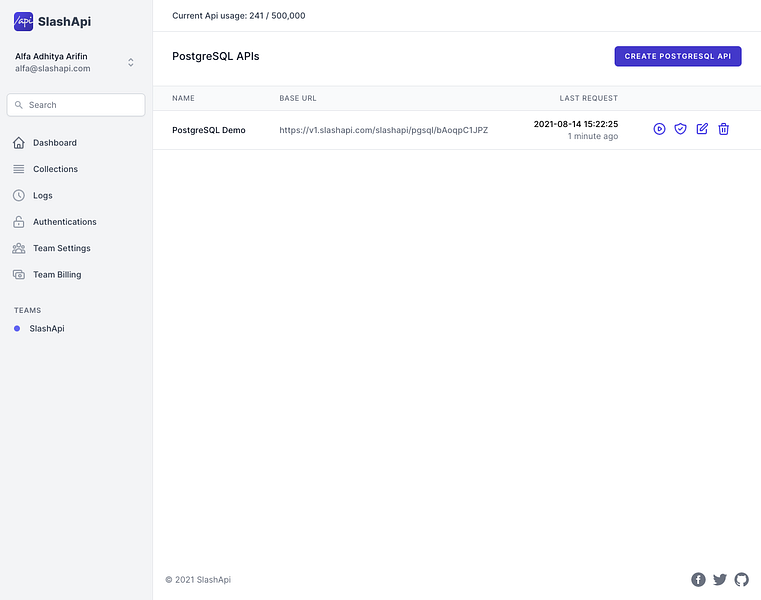
Task: Click the PostgreSQL APIs heading
Action: pyautogui.click(x=215, y=56)
